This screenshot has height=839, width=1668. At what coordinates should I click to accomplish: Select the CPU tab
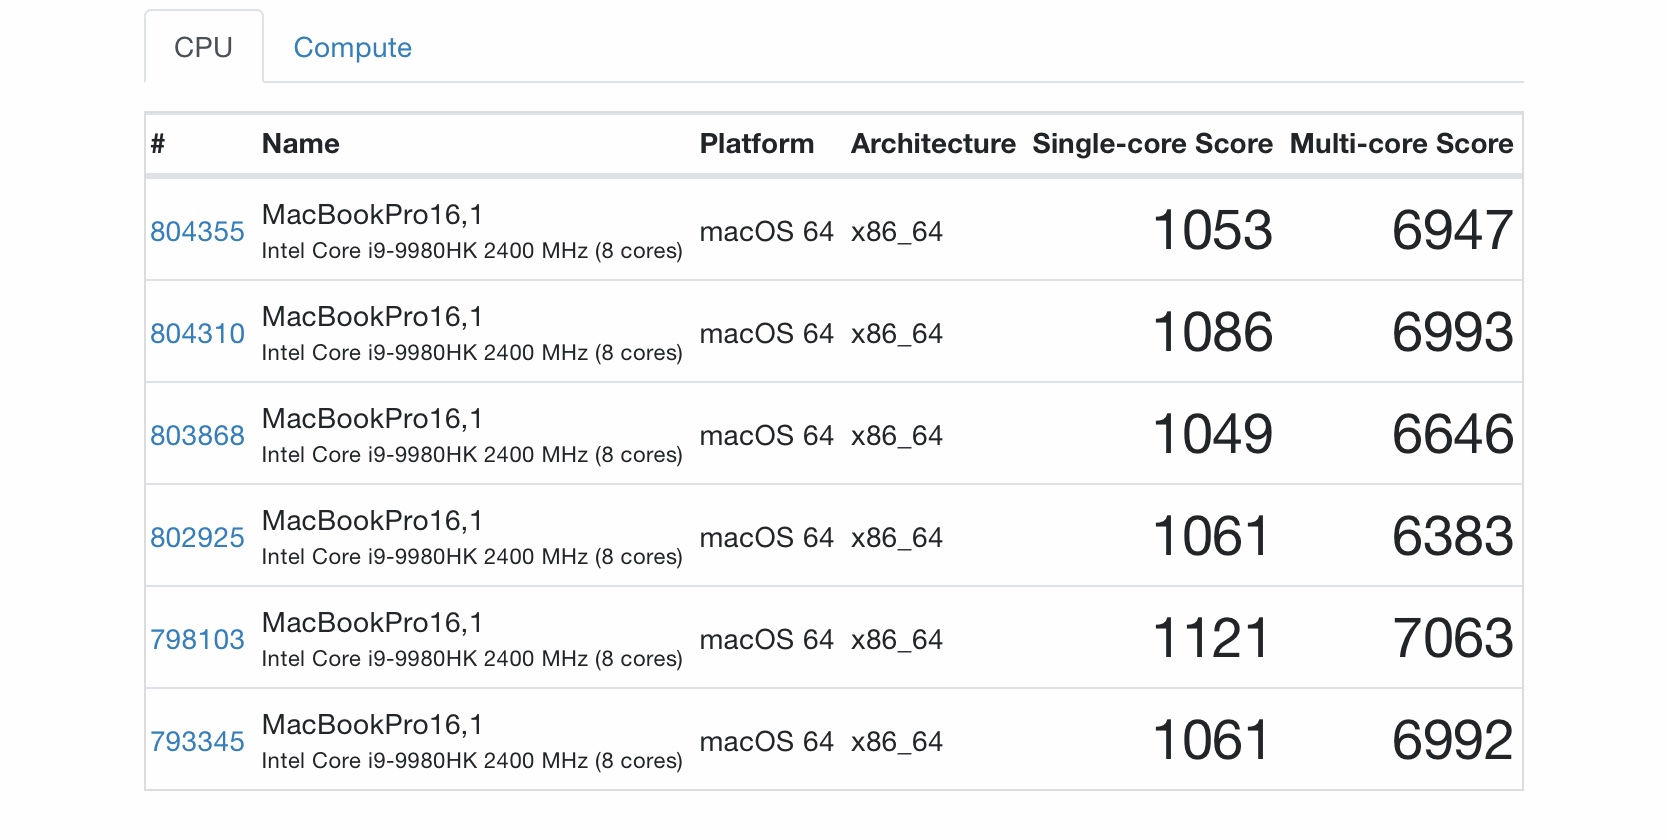(203, 48)
